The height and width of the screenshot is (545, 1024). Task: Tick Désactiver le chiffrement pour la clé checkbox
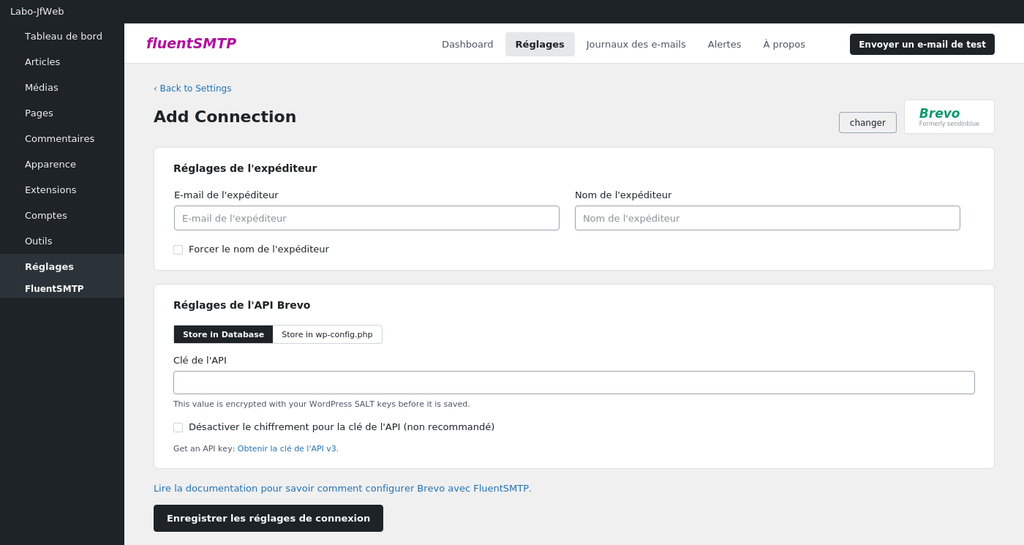tap(178, 428)
